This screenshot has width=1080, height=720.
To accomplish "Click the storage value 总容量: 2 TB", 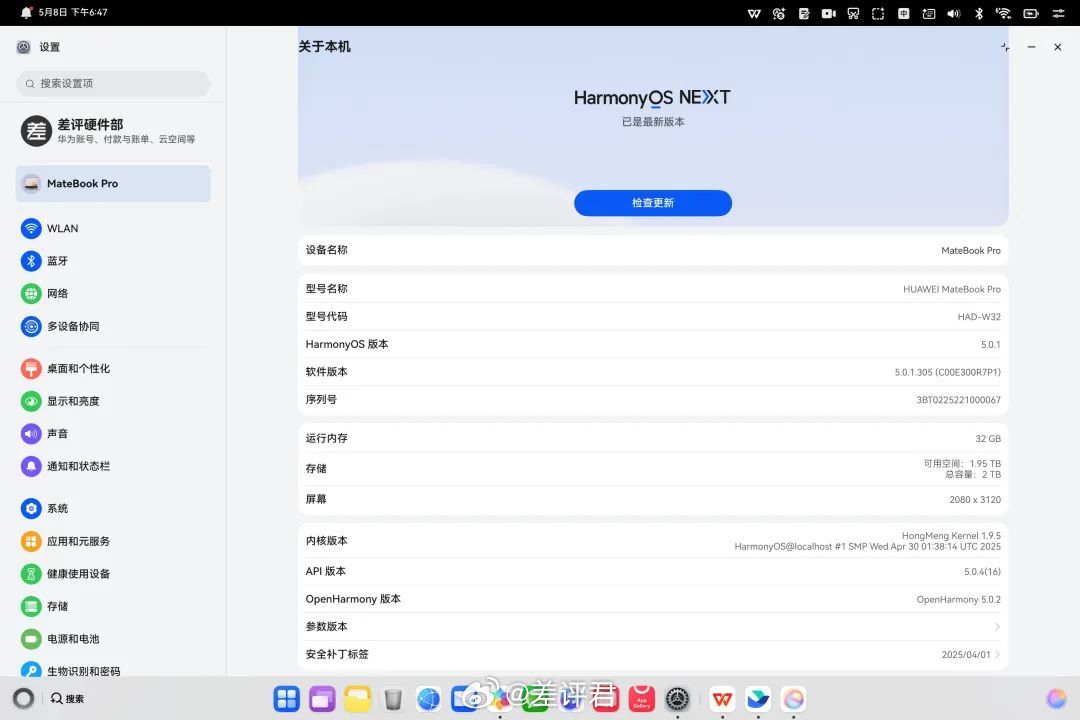I will pyautogui.click(x=973, y=475).
